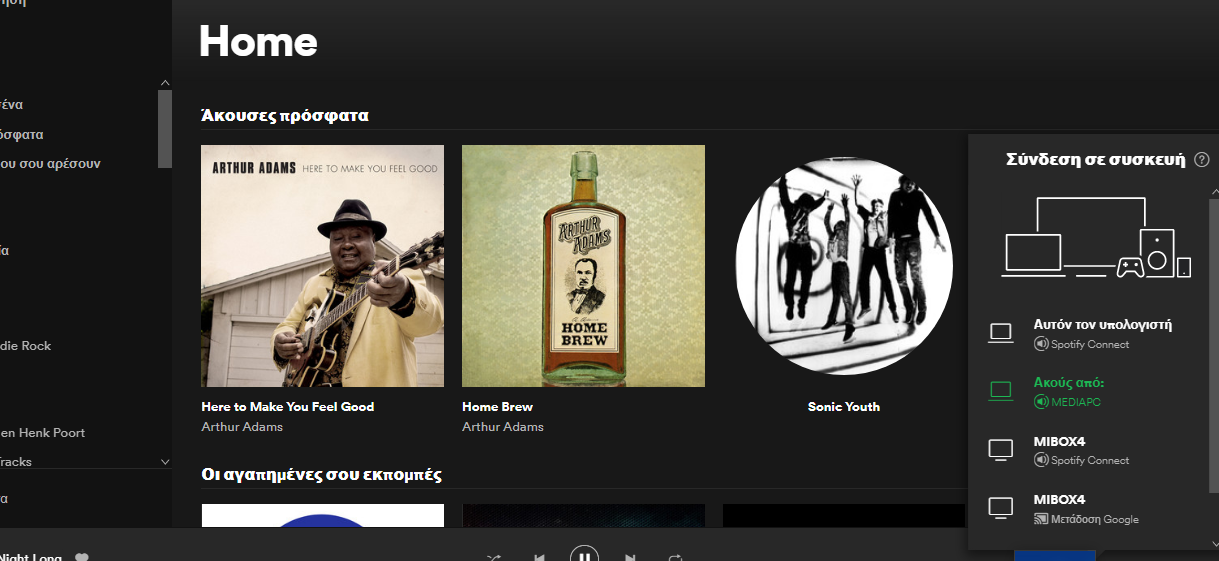Click TV icon of MIBOX4 Google Cast

tap(1001, 508)
